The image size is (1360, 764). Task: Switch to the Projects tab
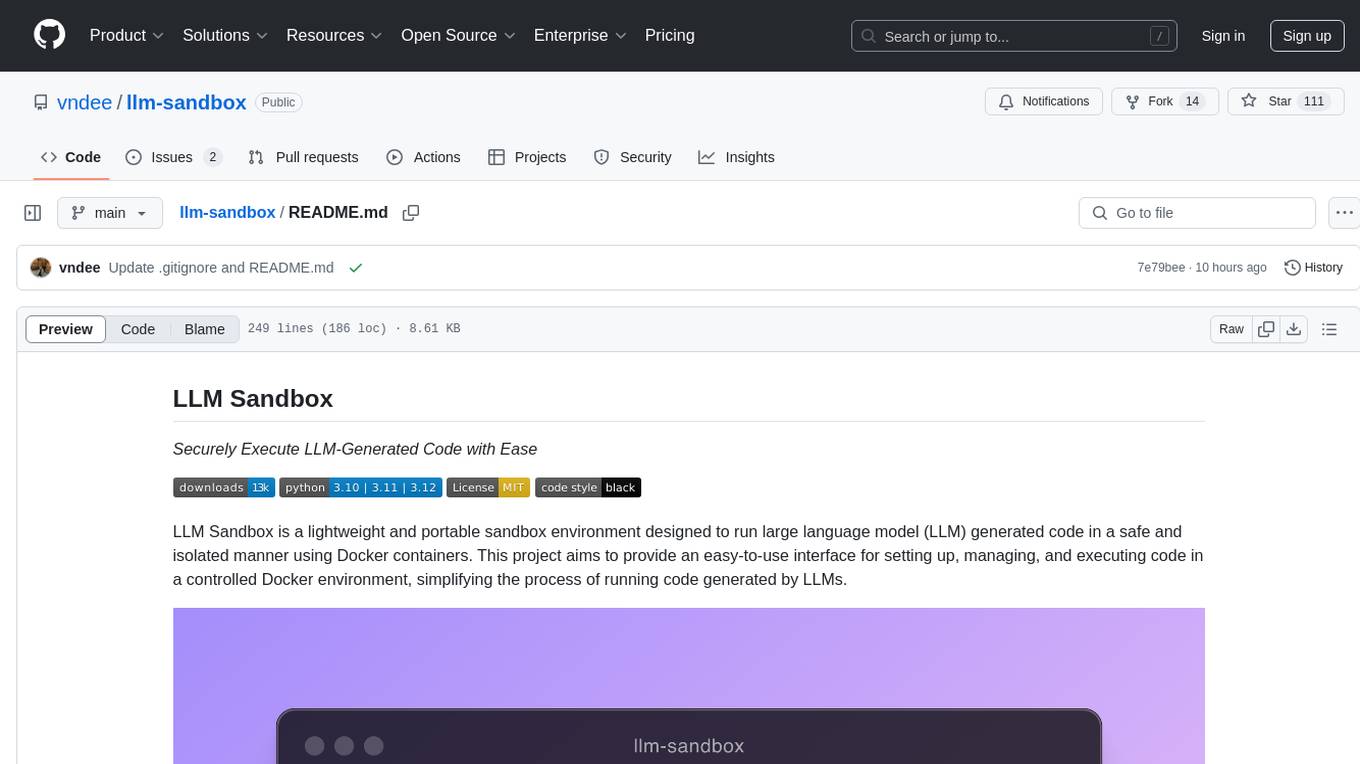(x=527, y=157)
